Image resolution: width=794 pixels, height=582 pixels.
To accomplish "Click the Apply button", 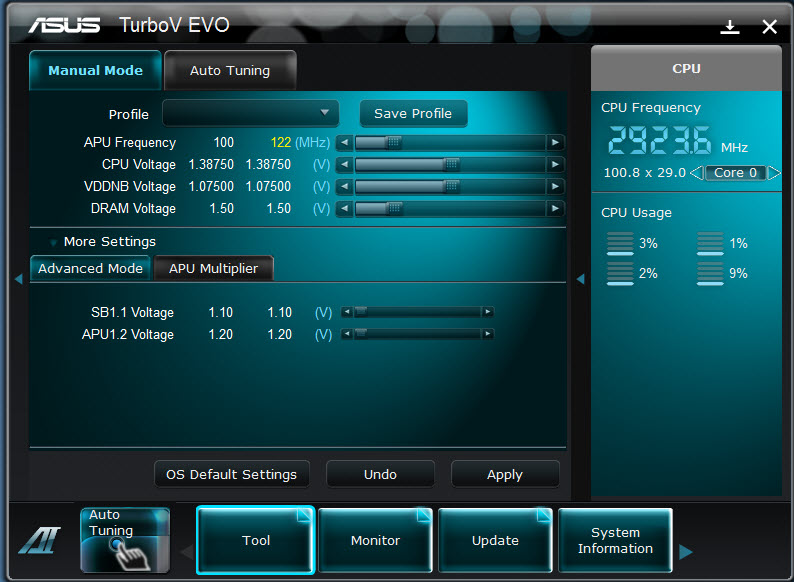I will pyautogui.click(x=504, y=475).
